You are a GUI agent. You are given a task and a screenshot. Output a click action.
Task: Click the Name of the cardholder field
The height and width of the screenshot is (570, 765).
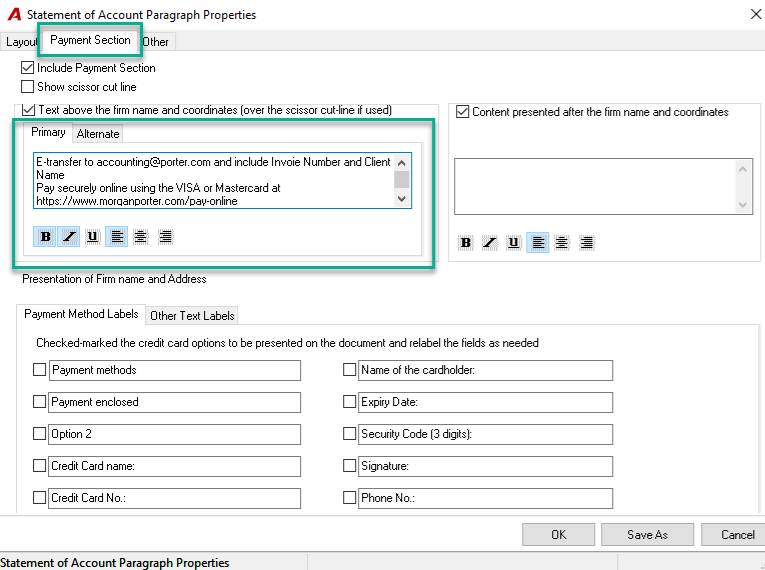coord(485,370)
